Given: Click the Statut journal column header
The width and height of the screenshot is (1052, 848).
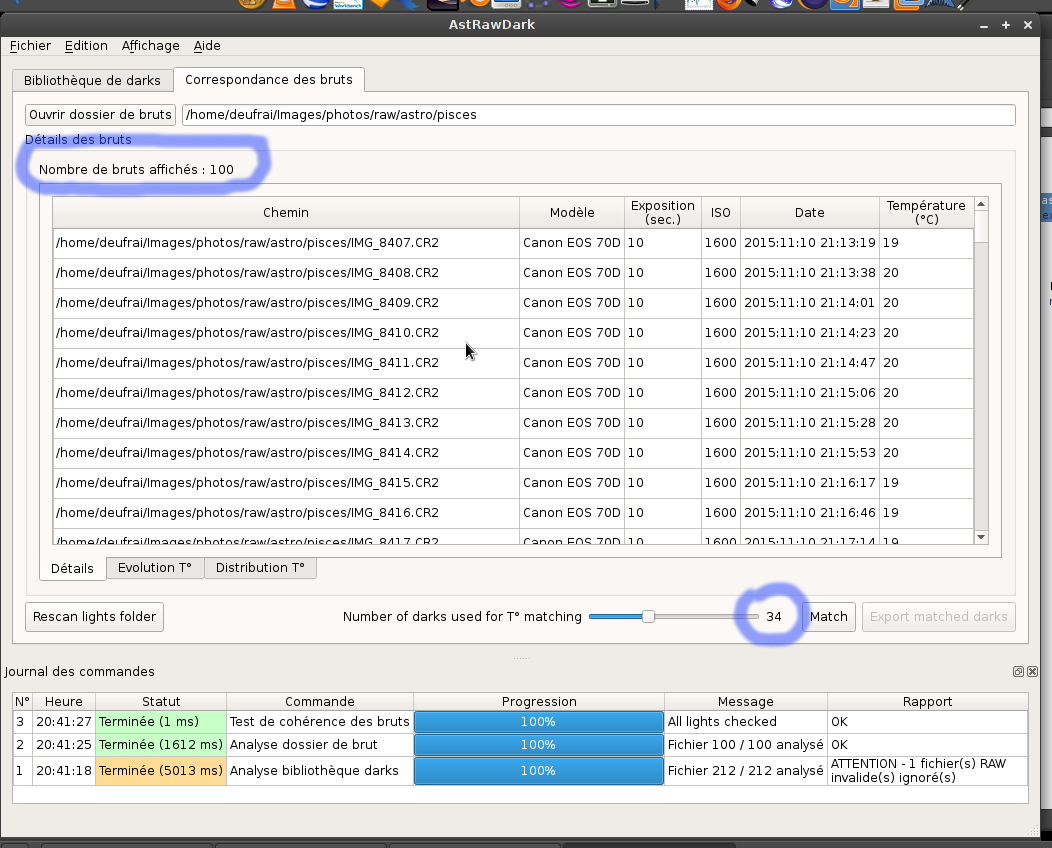Looking at the screenshot, I should [161, 702].
